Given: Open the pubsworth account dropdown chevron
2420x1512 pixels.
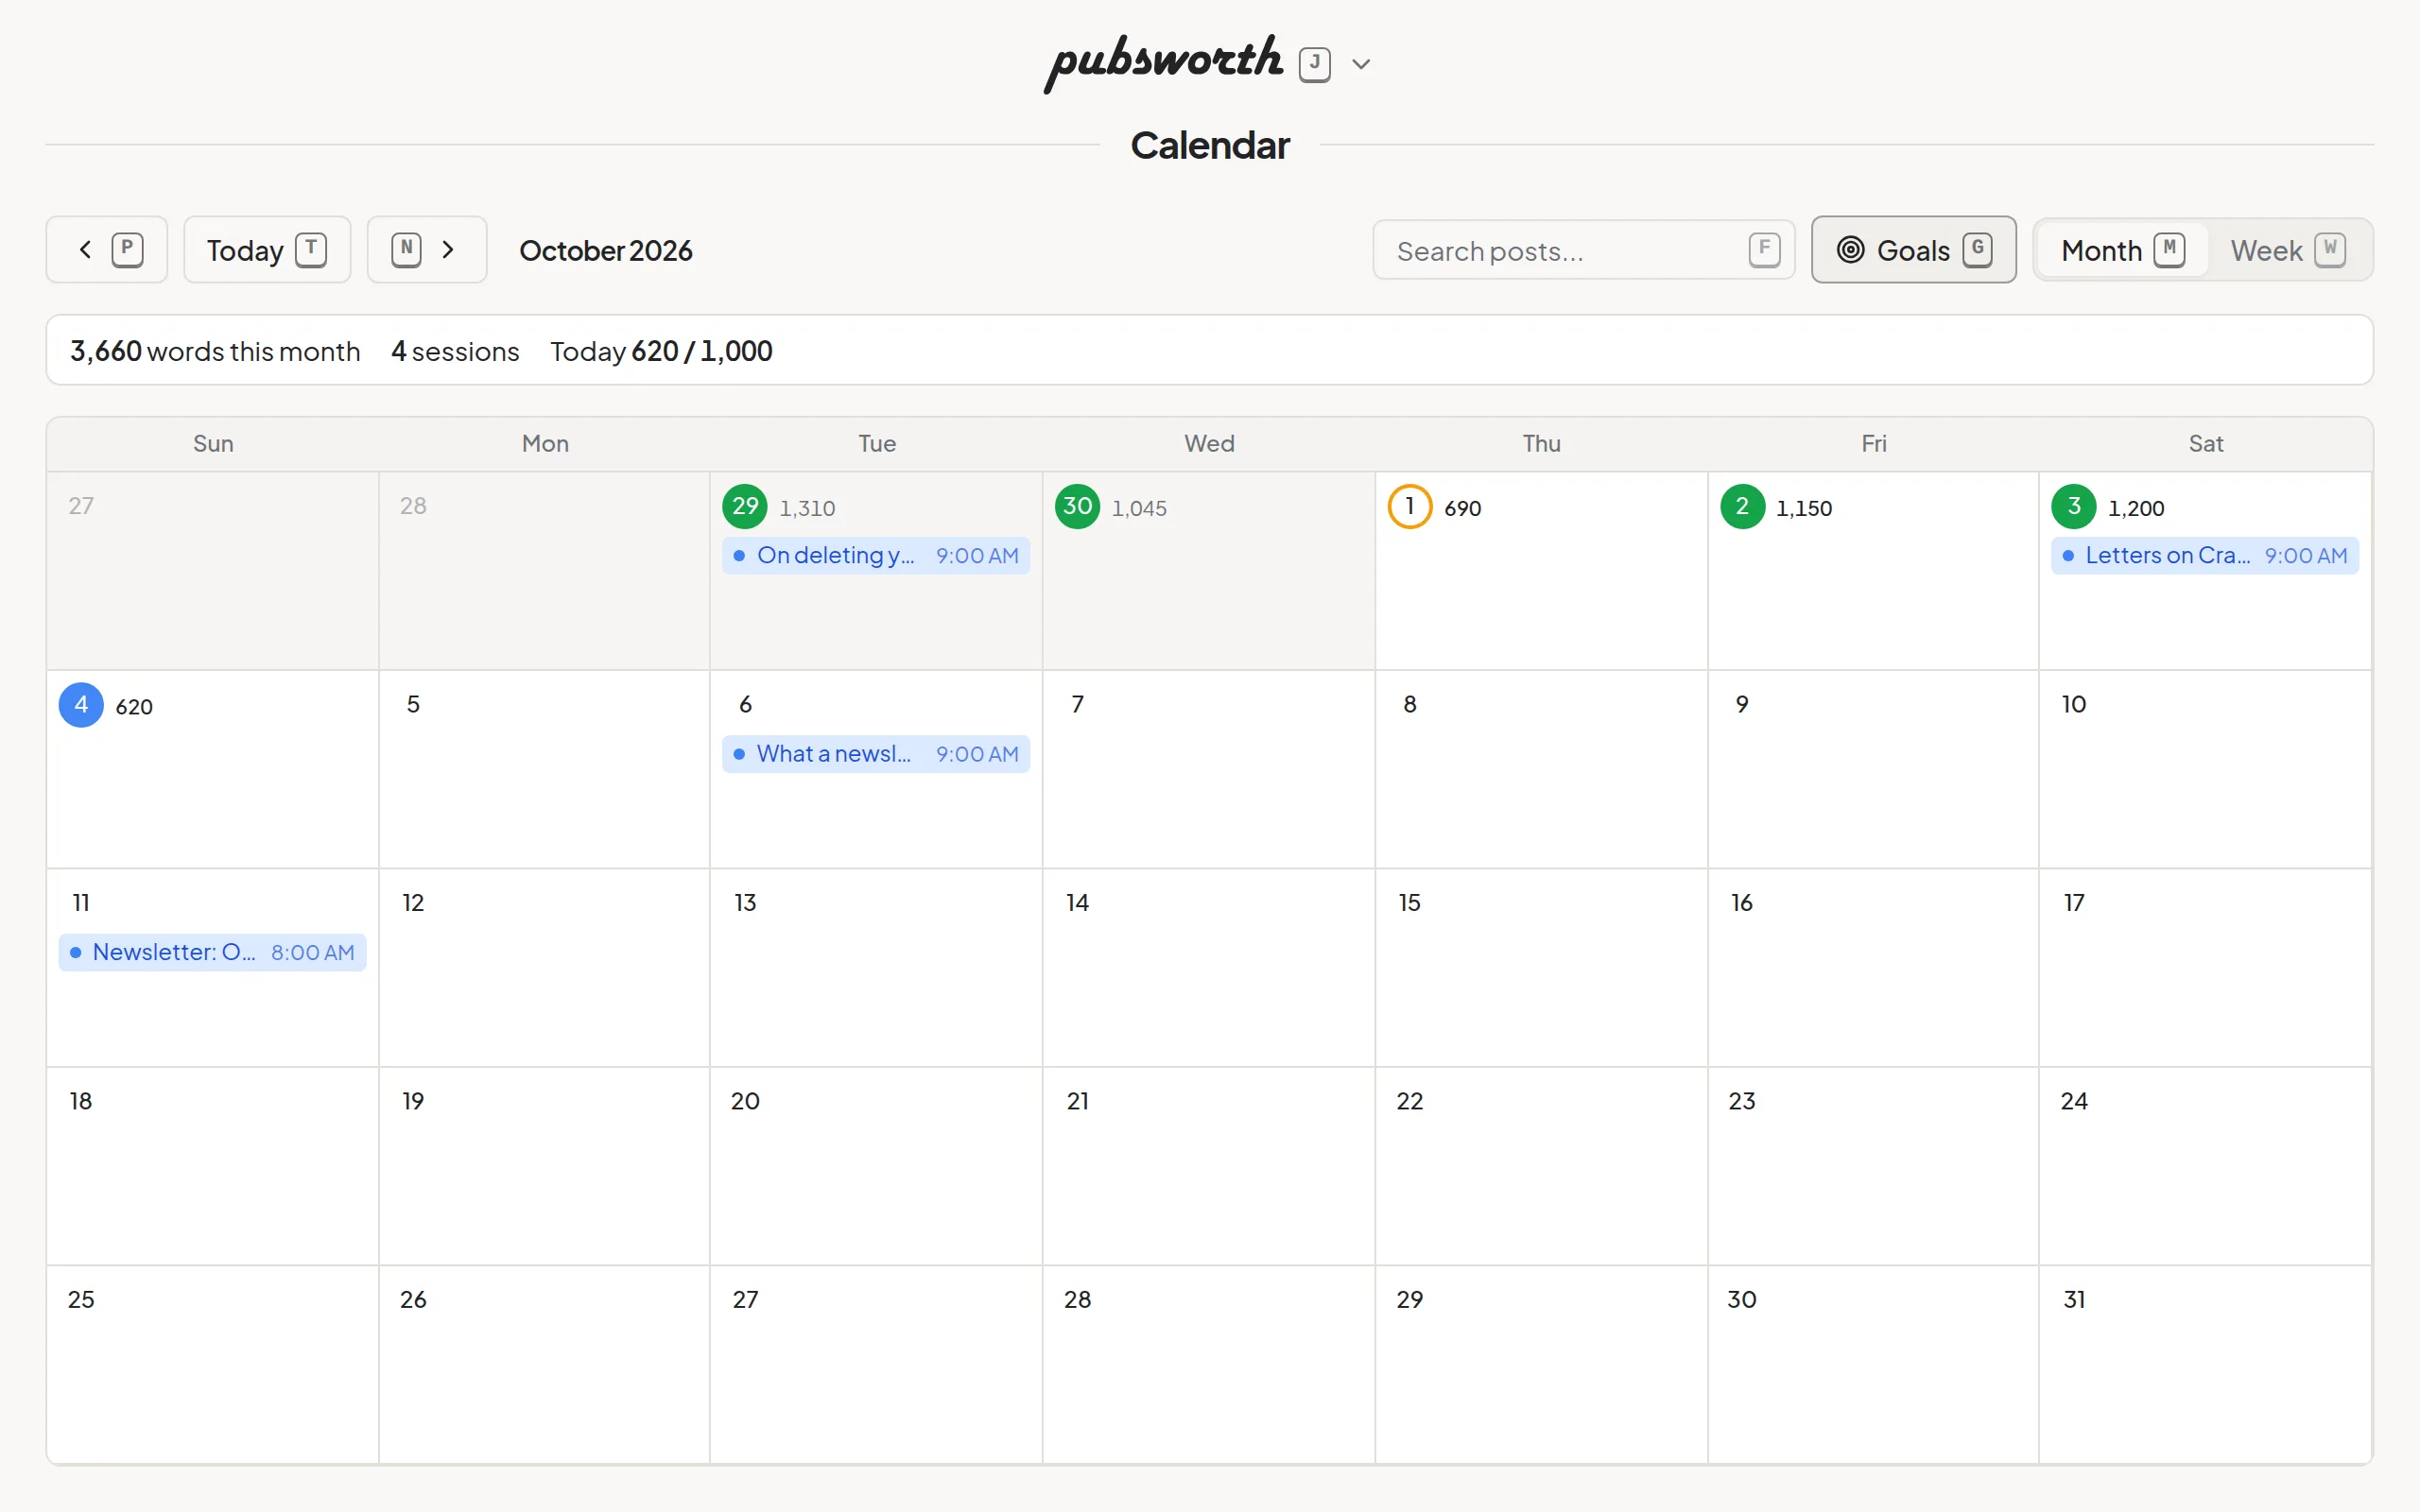Looking at the screenshot, I should pyautogui.click(x=1361, y=64).
